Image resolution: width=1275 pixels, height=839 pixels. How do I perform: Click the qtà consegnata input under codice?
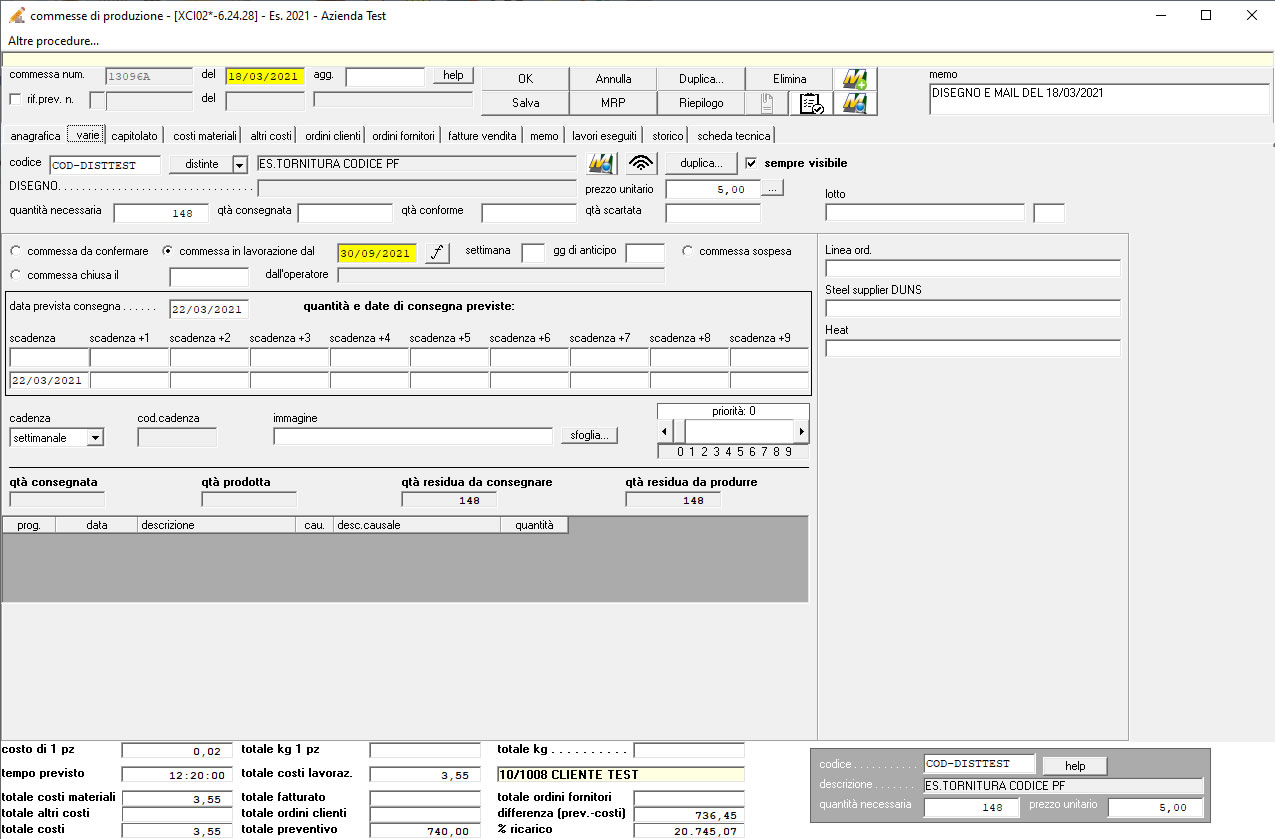345,213
